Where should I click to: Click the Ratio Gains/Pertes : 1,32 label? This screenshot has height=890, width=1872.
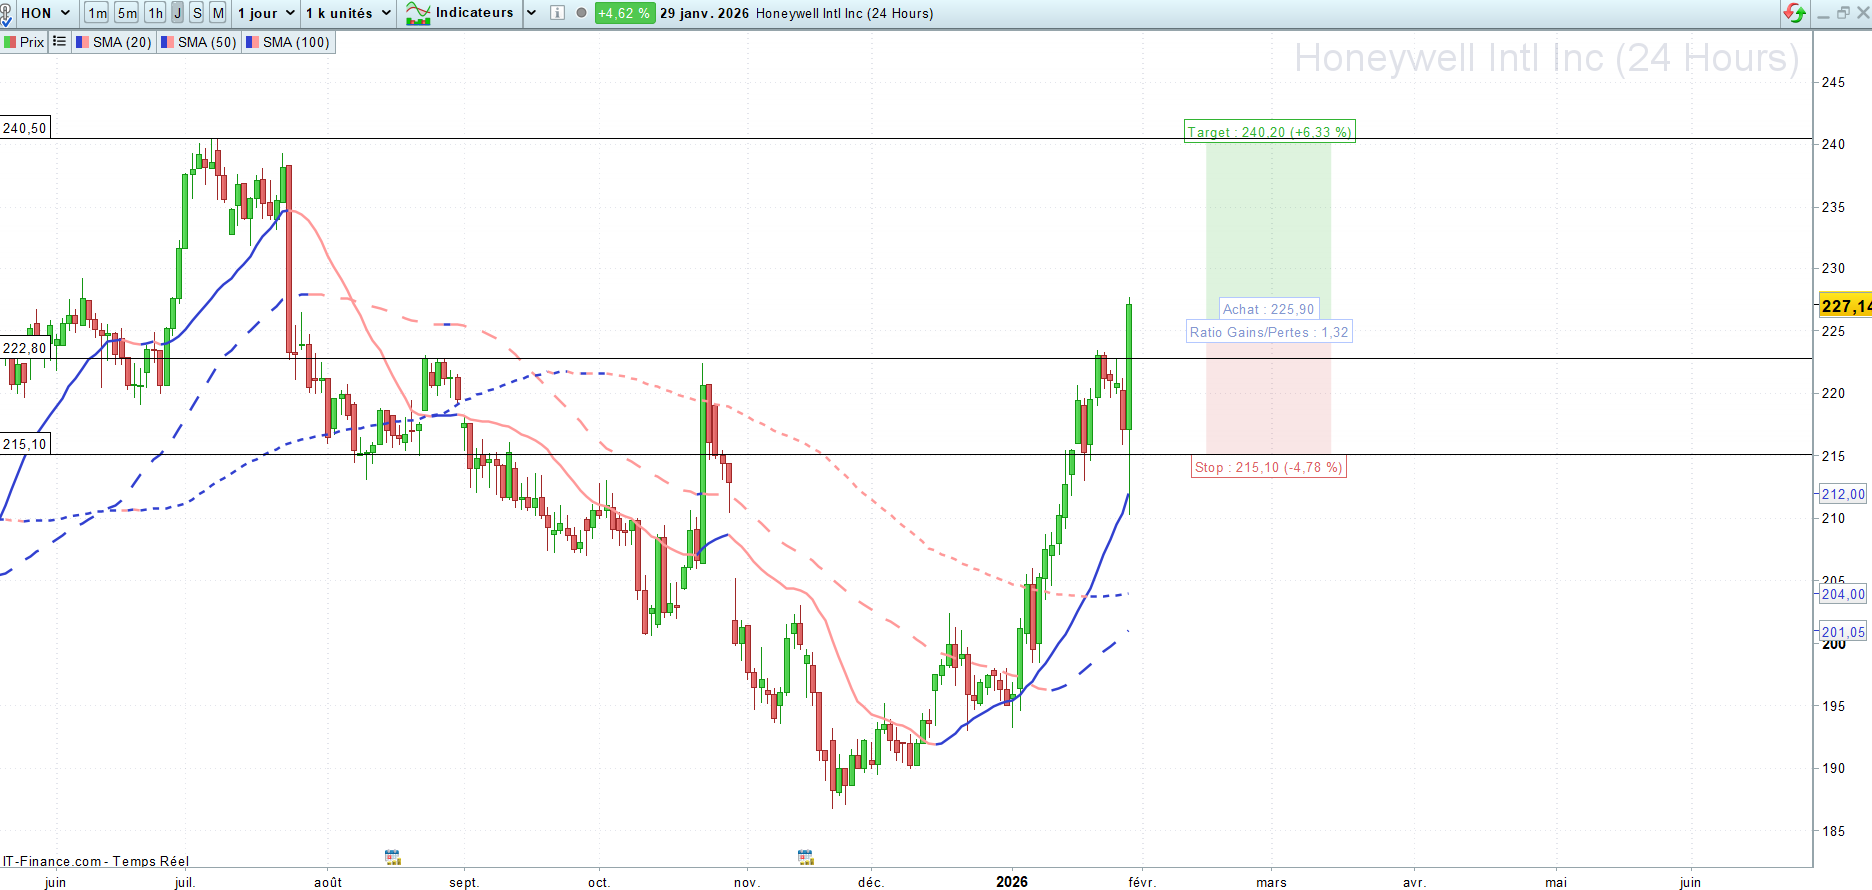click(x=1269, y=332)
